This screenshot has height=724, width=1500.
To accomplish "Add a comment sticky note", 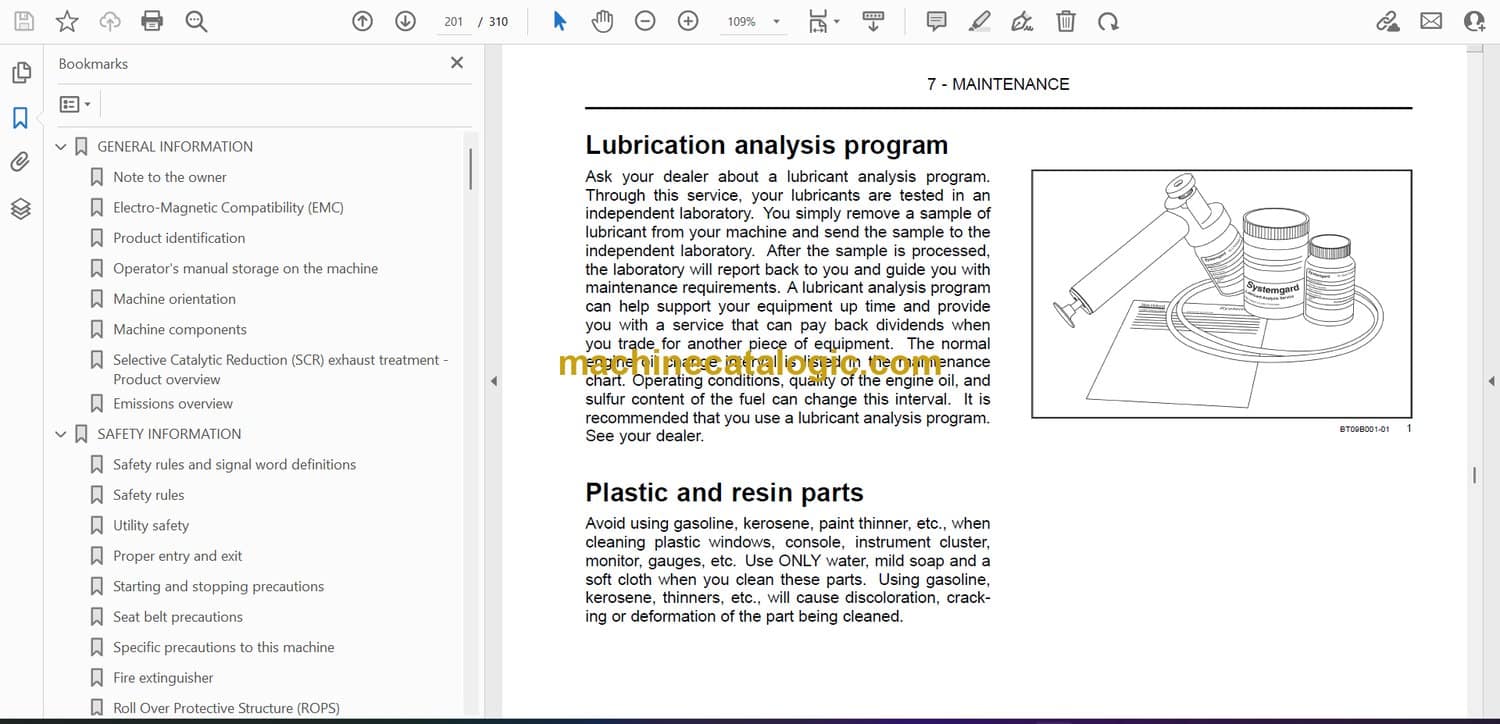I will click(x=936, y=21).
